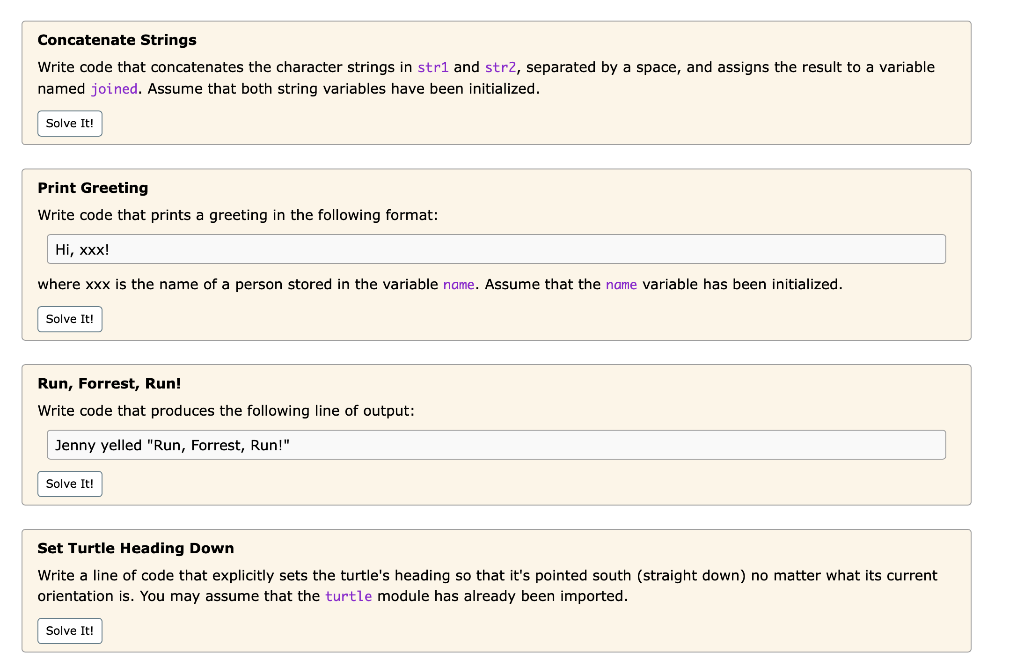The width and height of the screenshot is (1024, 660).
Task: Click Solve It! under Set Turtle Heading Down
Action: tap(69, 630)
